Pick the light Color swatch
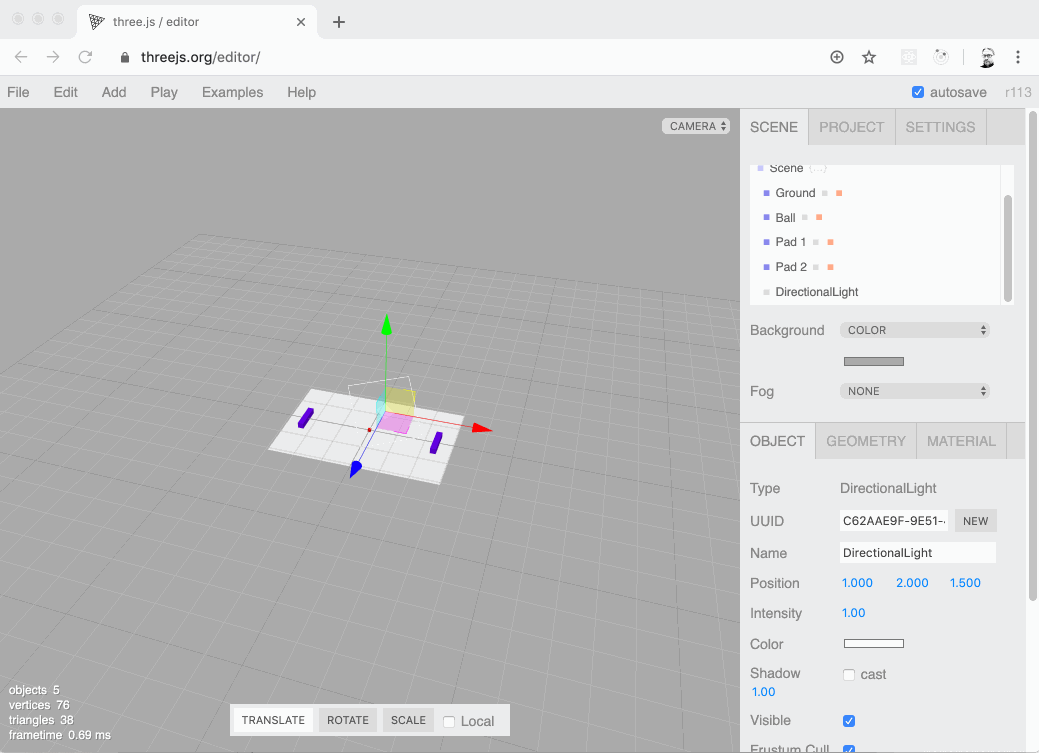The height and width of the screenshot is (753, 1039). pos(873,644)
